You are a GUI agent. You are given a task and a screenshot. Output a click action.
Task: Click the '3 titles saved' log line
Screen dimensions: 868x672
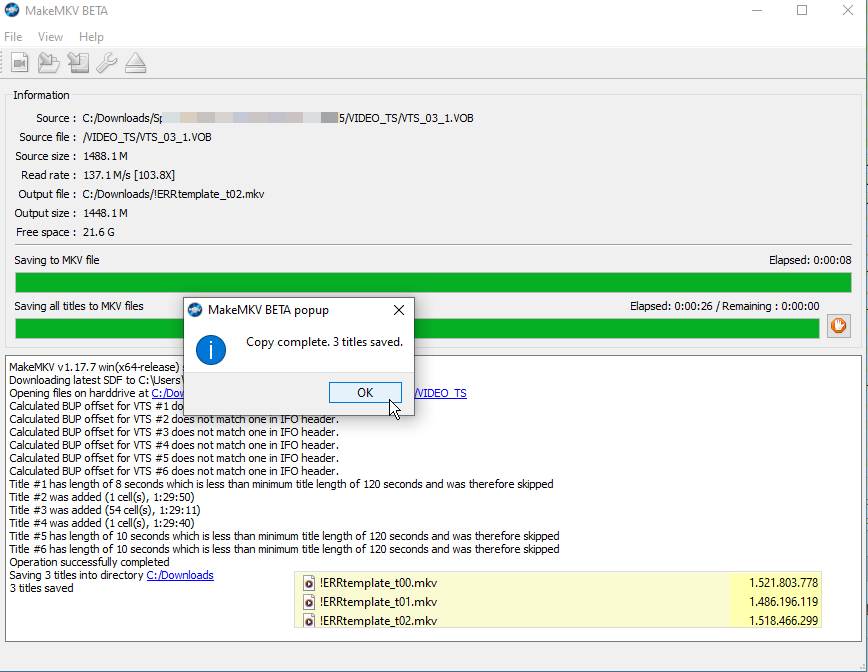(x=42, y=588)
